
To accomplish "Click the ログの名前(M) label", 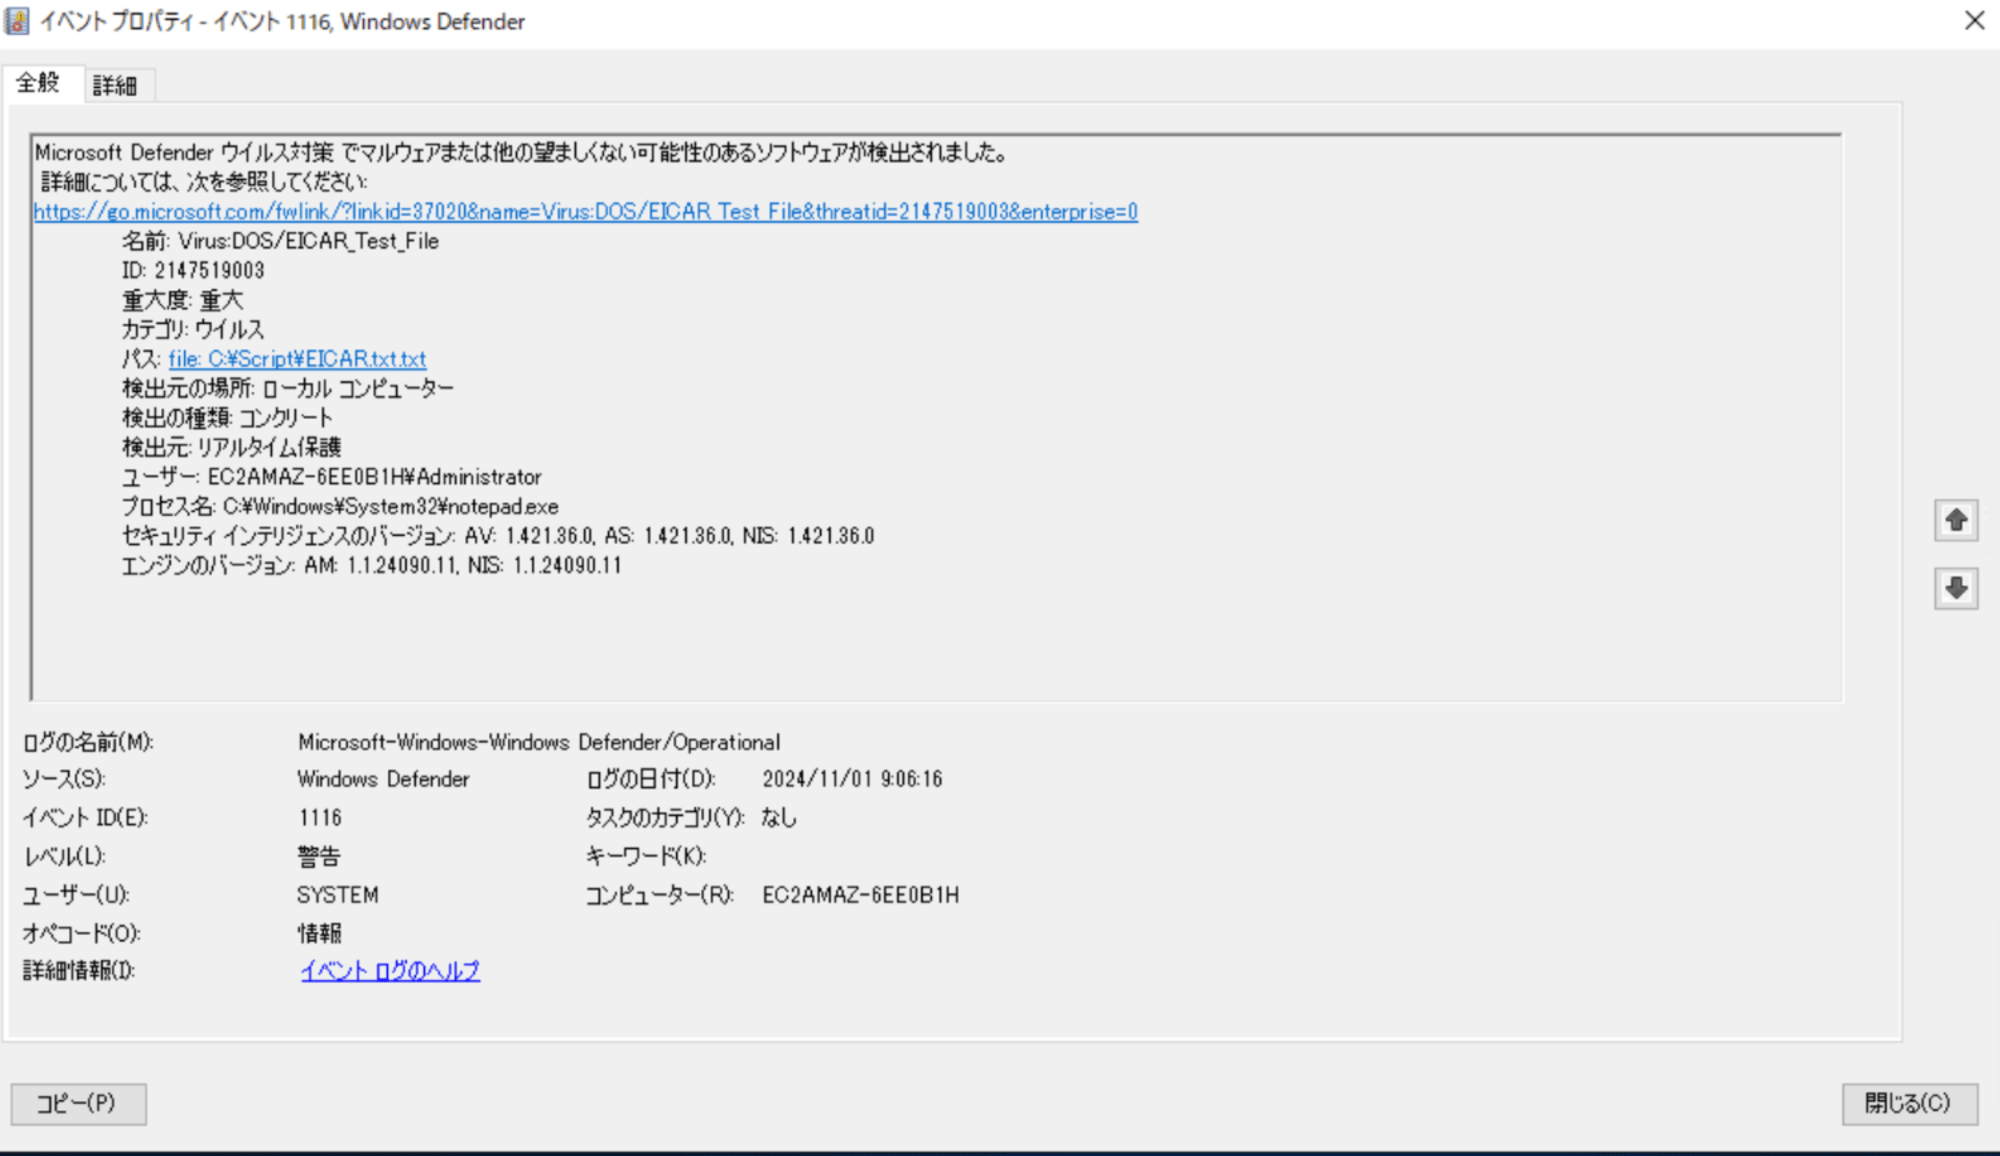I will click(88, 742).
